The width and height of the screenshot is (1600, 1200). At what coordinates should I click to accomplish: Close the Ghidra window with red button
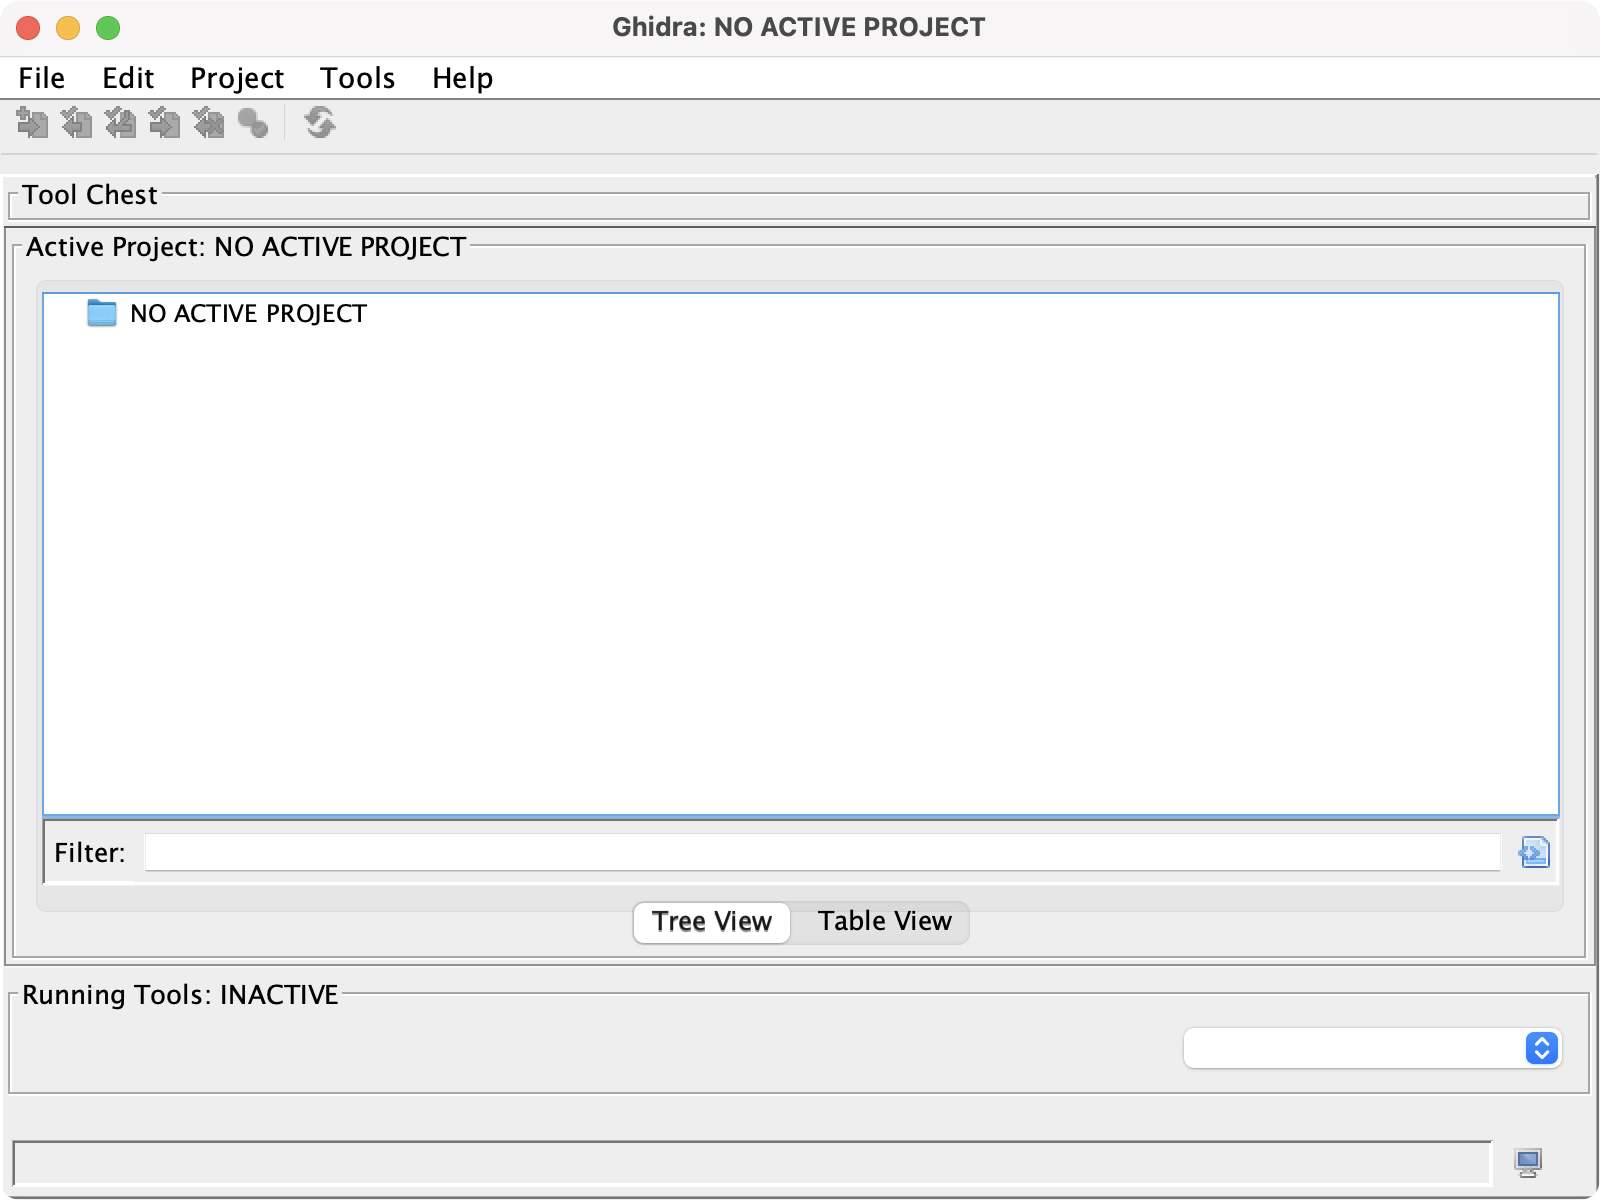[28, 28]
